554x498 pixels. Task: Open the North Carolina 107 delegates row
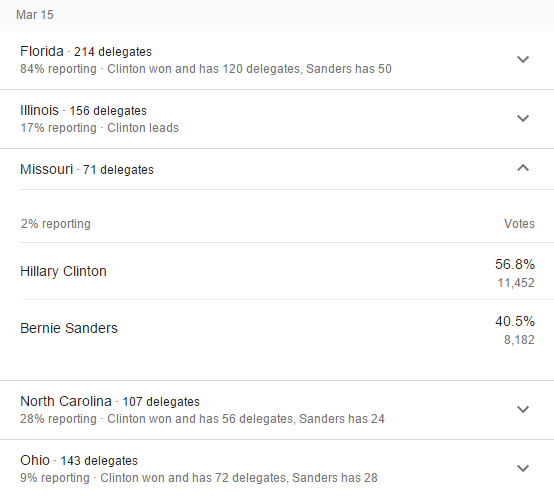pos(277,410)
